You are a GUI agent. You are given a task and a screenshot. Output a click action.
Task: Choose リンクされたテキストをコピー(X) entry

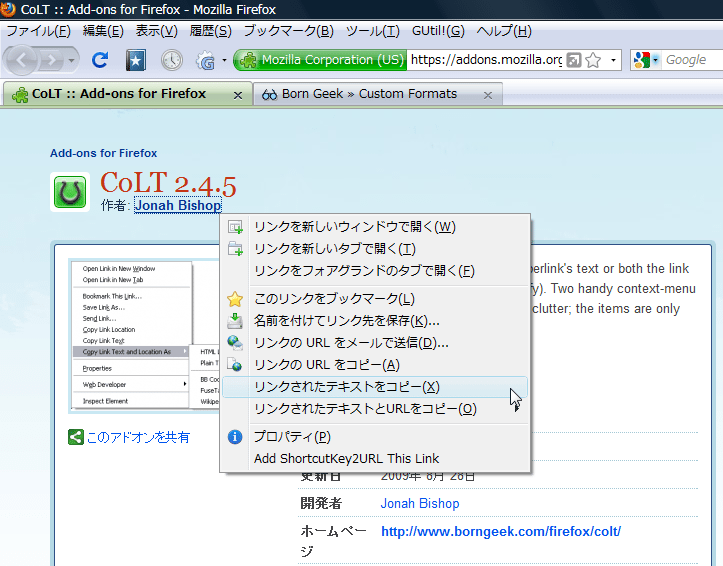pyautogui.click(x=375, y=387)
